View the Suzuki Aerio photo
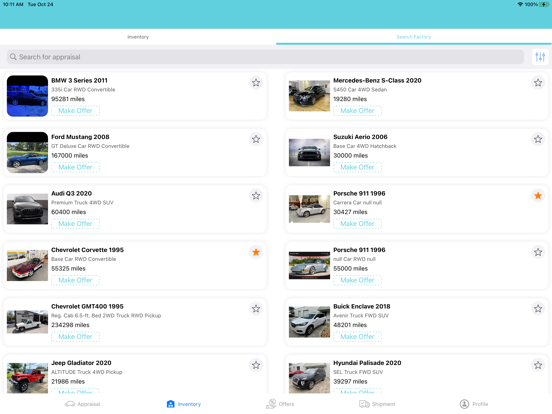This screenshot has height=414, width=552. (309, 152)
